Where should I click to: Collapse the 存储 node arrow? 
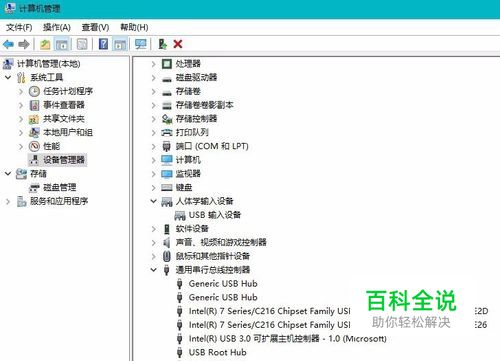click(8, 173)
